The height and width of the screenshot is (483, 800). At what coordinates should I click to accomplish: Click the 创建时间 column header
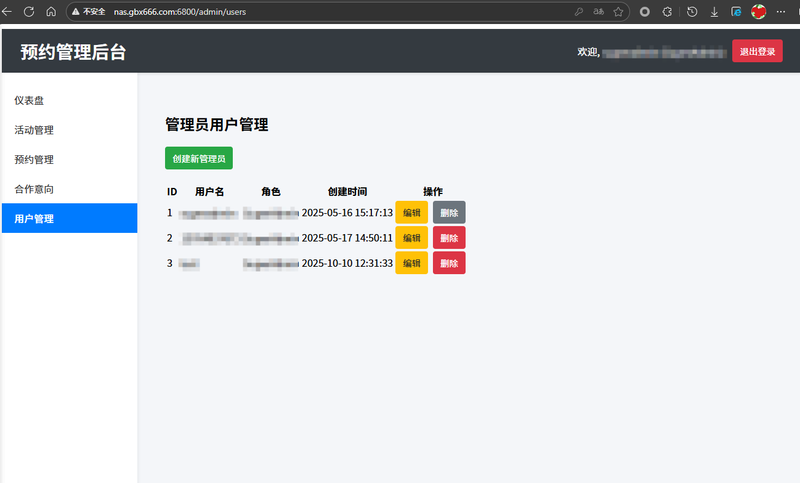point(347,192)
